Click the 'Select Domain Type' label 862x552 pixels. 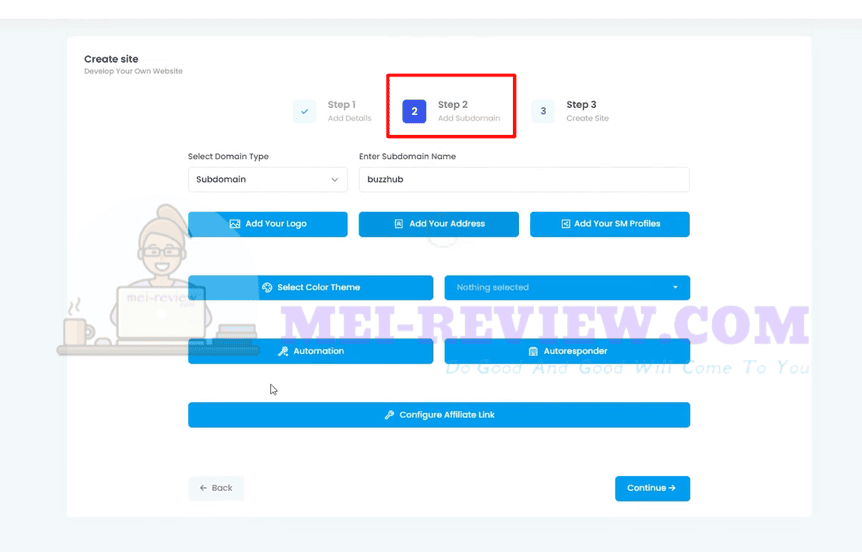(x=228, y=157)
